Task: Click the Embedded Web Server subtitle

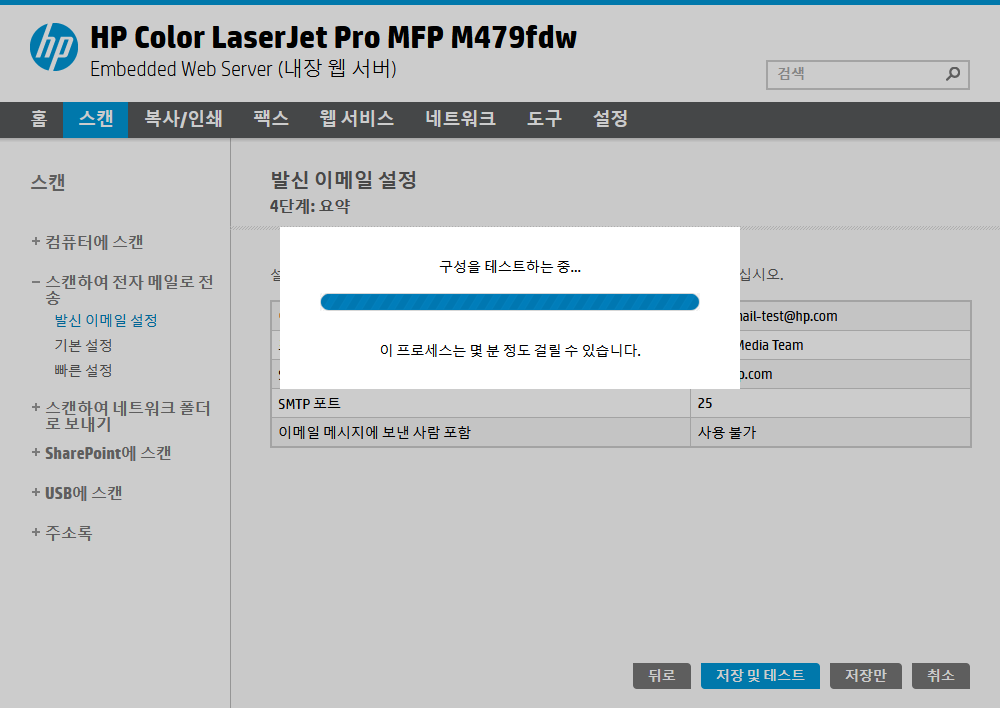Action: (x=244, y=68)
